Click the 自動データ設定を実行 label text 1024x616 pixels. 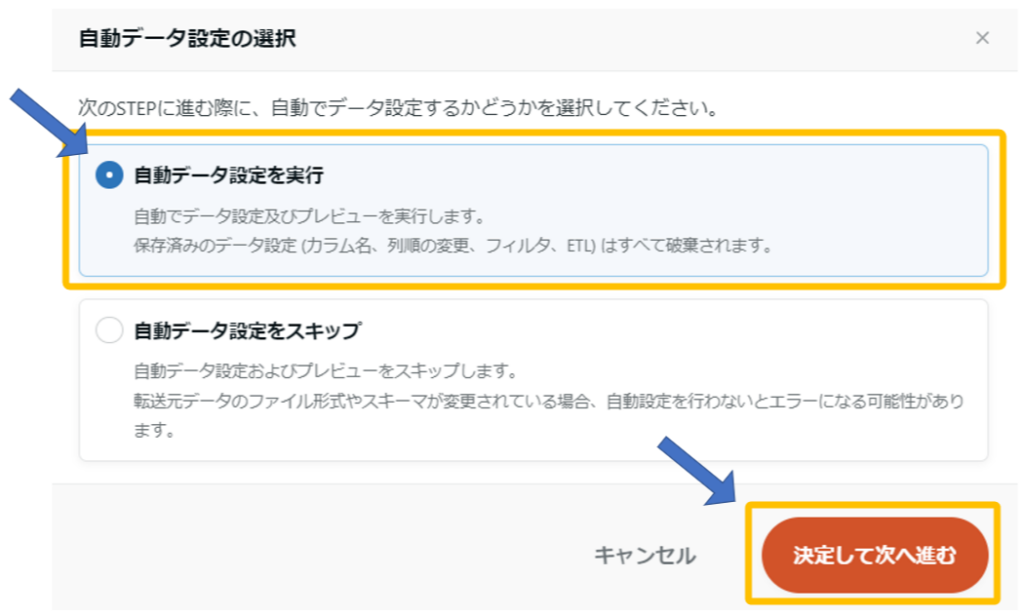coord(229,176)
